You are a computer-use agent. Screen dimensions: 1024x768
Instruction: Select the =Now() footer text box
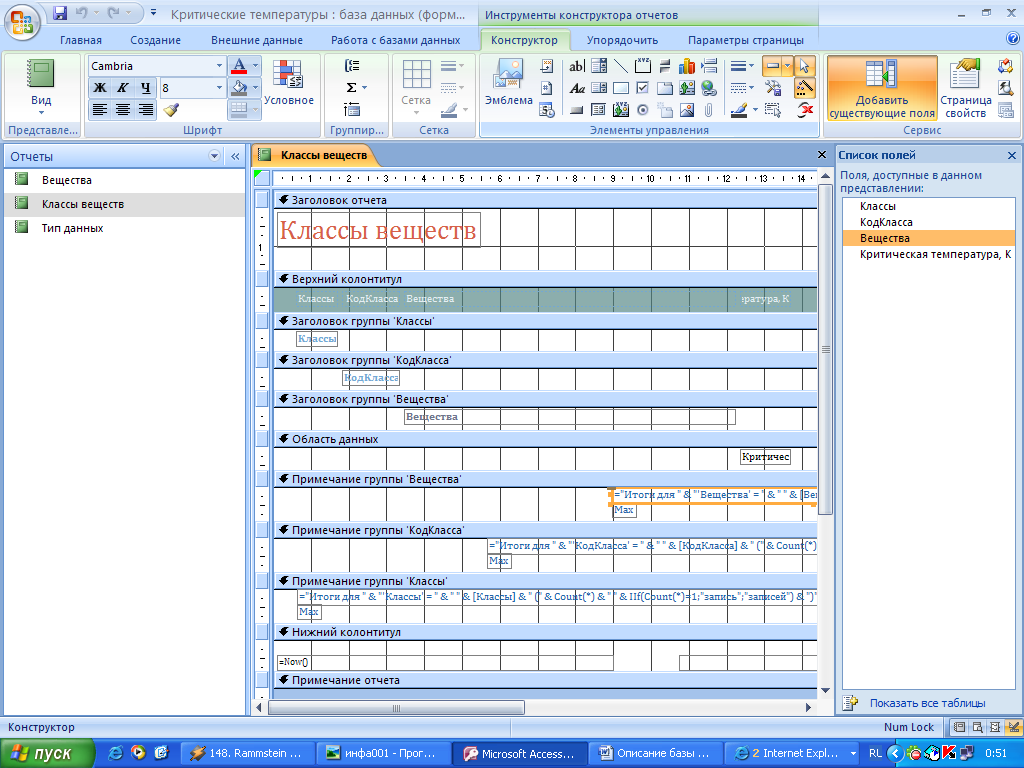coord(445,662)
